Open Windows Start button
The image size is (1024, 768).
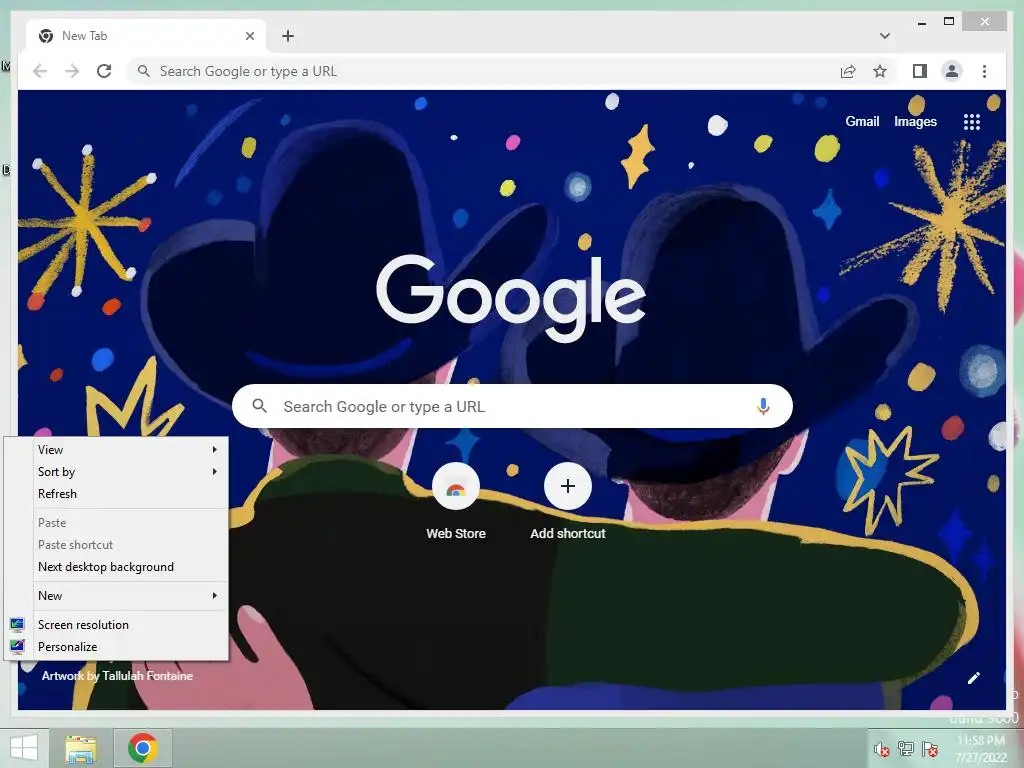pos(24,748)
